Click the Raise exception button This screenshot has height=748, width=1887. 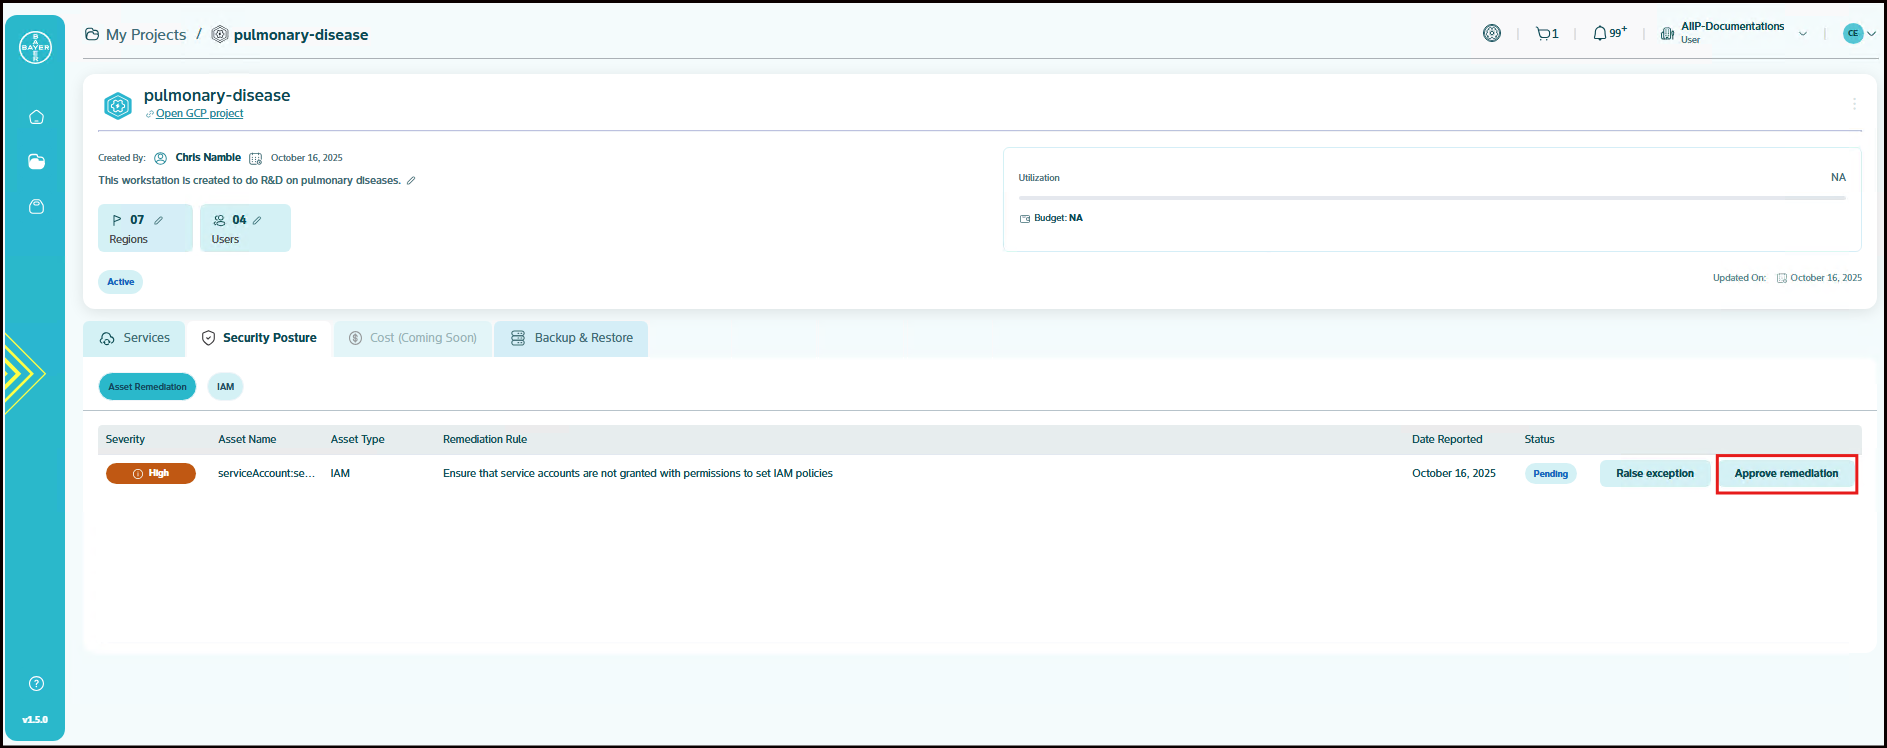pos(1654,474)
